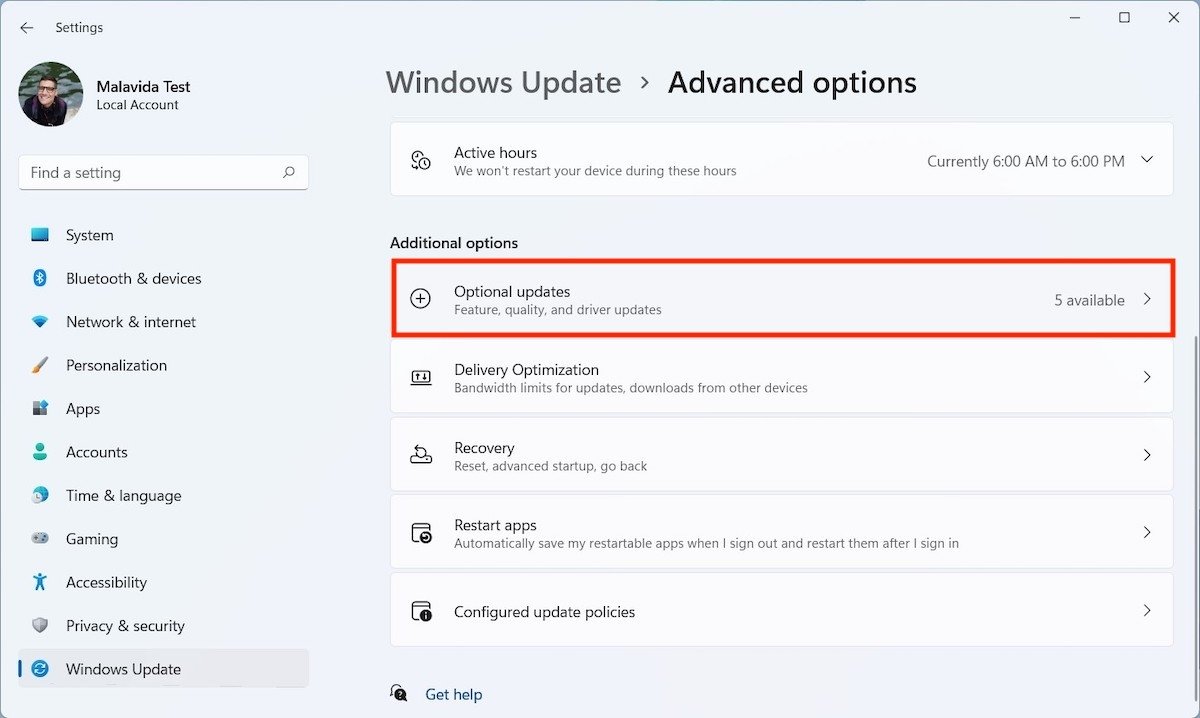Go to Accessibility label
The width and height of the screenshot is (1200, 718).
click(x=106, y=582)
